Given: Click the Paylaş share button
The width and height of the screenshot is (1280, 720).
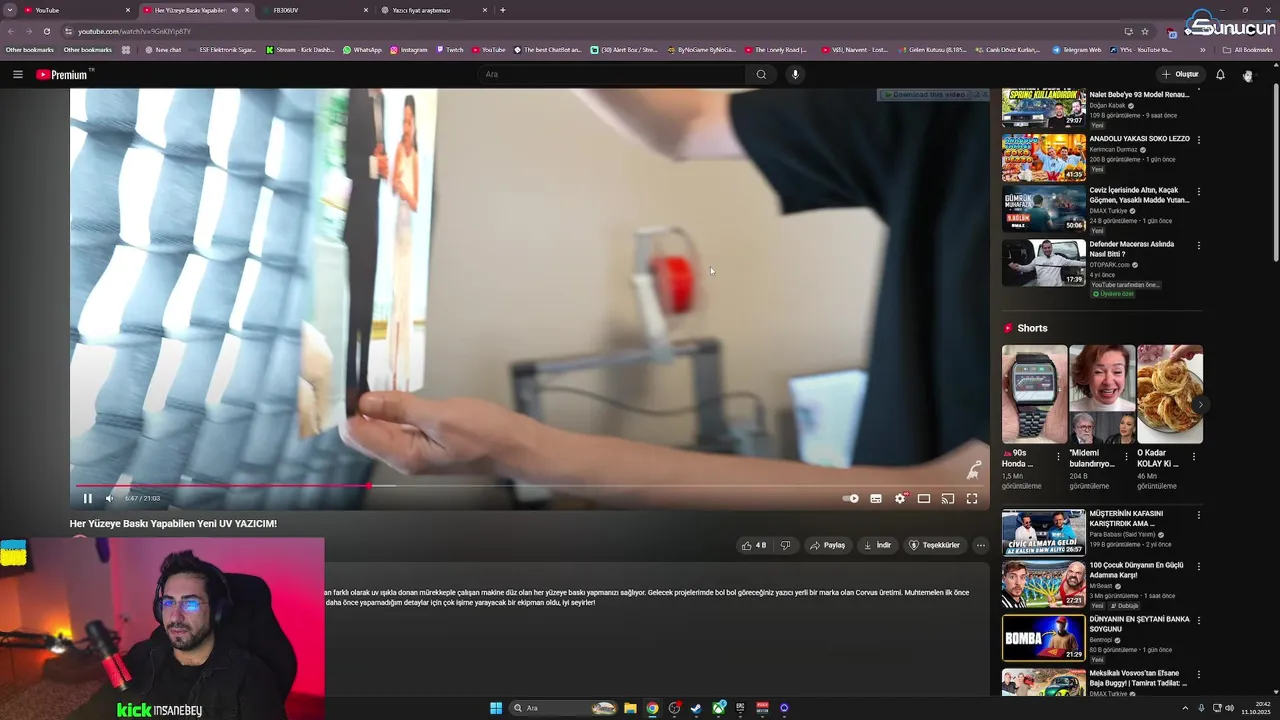Looking at the screenshot, I should tap(827, 545).
